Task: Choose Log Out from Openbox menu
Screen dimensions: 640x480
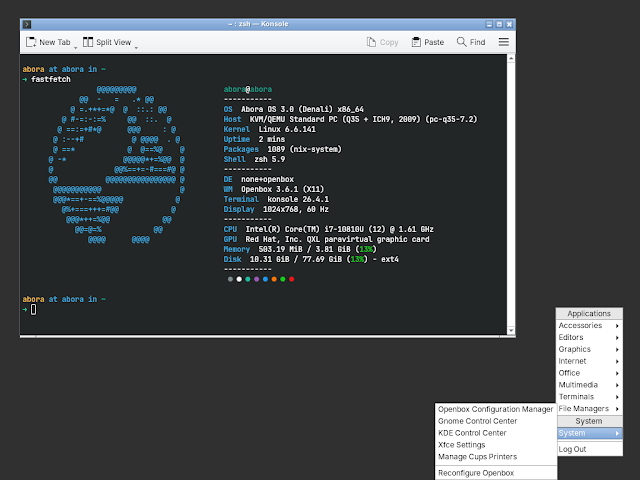Action: [589, 449]
